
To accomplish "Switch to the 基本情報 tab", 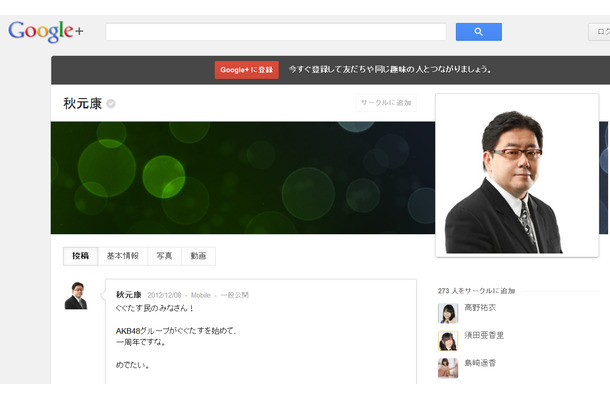I will pos(123,256).
